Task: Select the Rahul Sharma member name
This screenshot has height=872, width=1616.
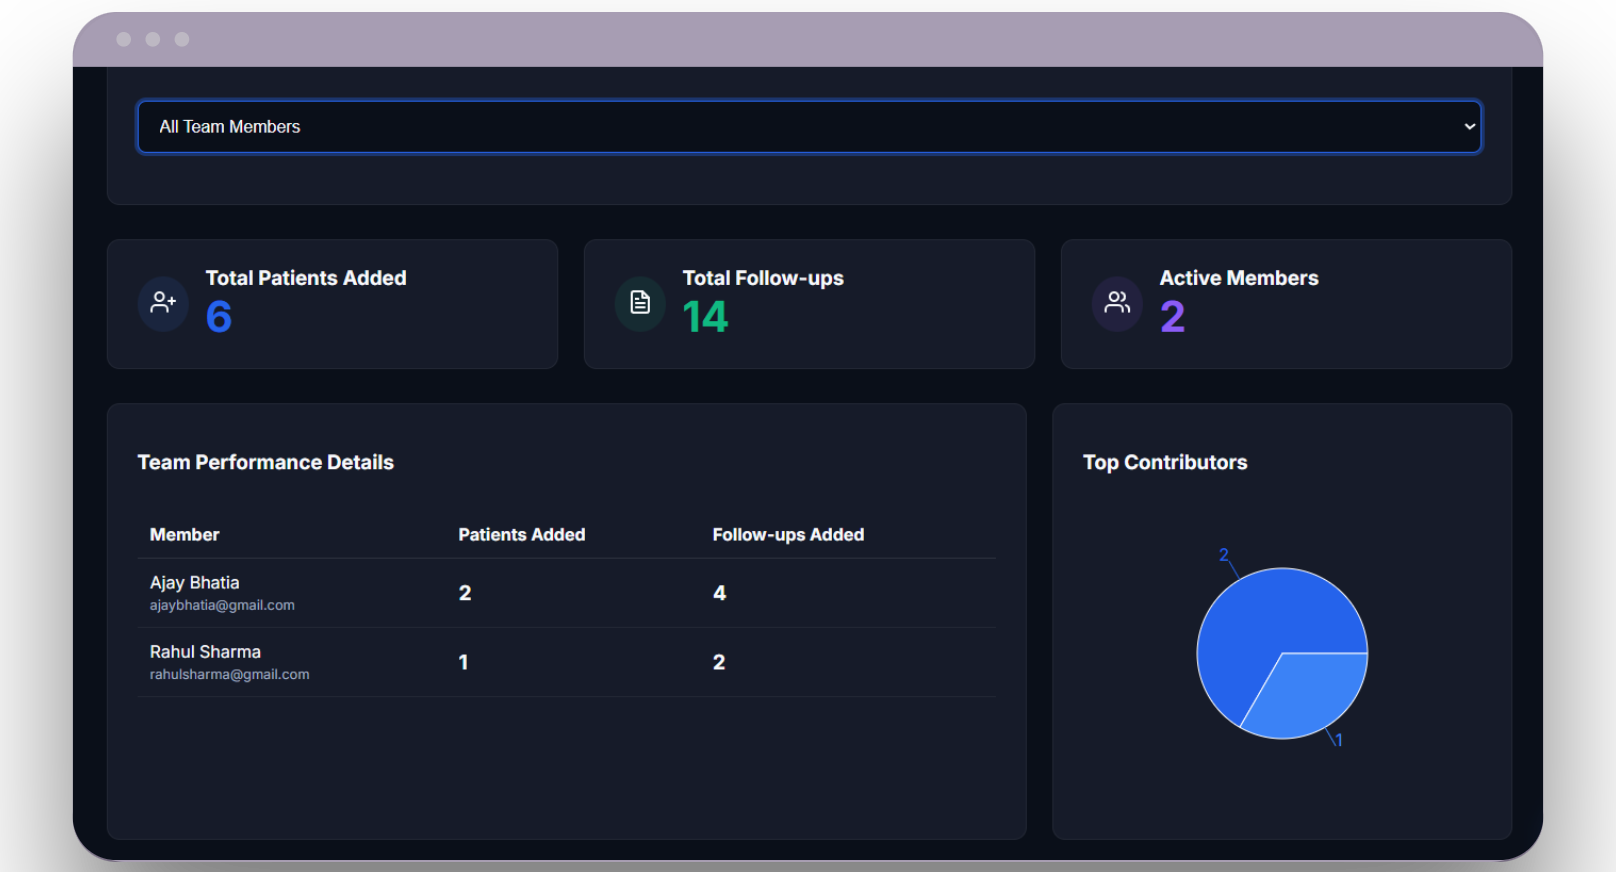Action: point(205,652)
